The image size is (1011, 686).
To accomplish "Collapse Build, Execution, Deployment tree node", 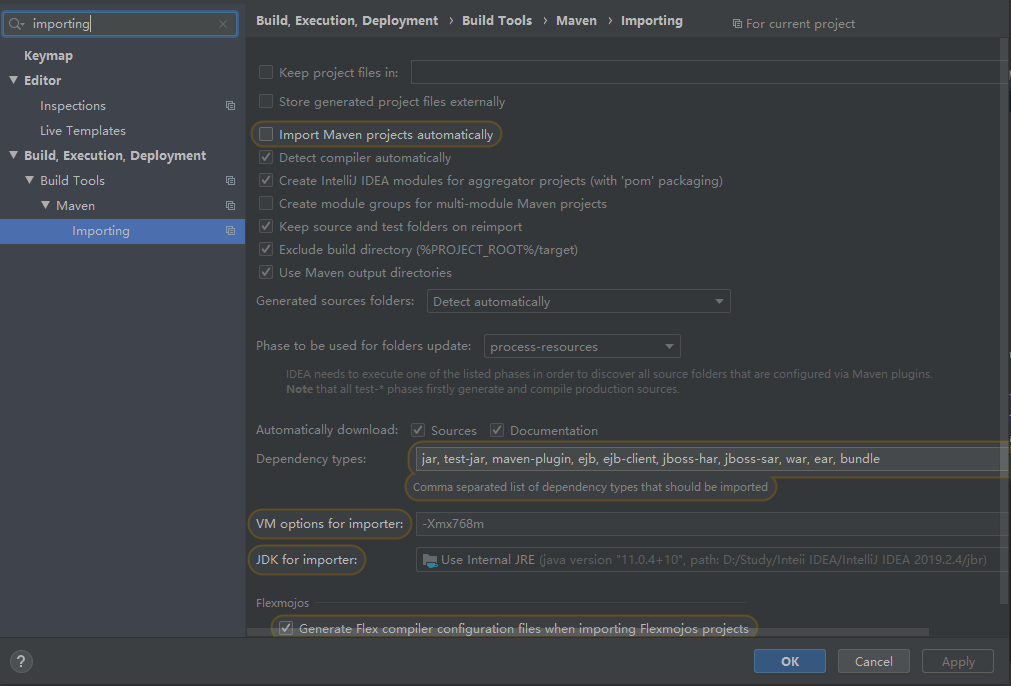I will tap(14, 156).
